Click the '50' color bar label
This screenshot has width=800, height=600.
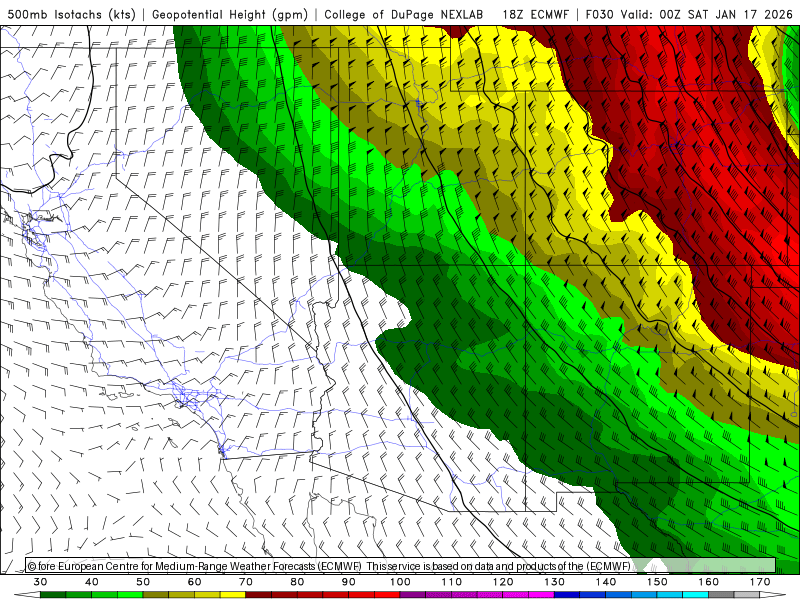(143, 582)
